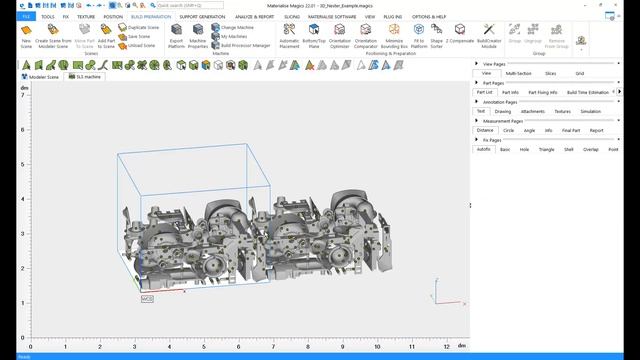Expand the Measurement Pages section

[x=476, y=121]
